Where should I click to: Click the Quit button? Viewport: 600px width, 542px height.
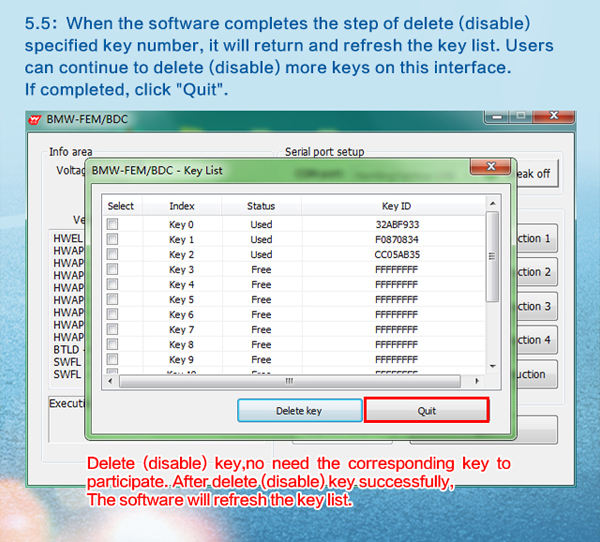(x=427, y=411)
